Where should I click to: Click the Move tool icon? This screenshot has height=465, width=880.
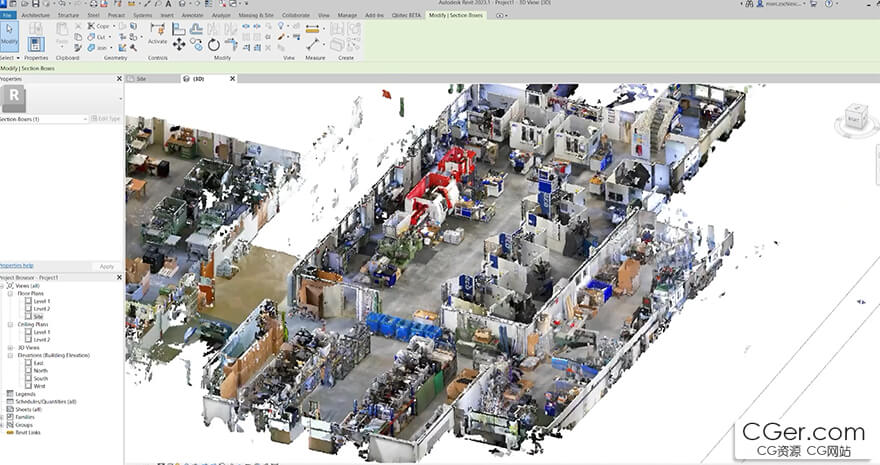pos(179,45)
